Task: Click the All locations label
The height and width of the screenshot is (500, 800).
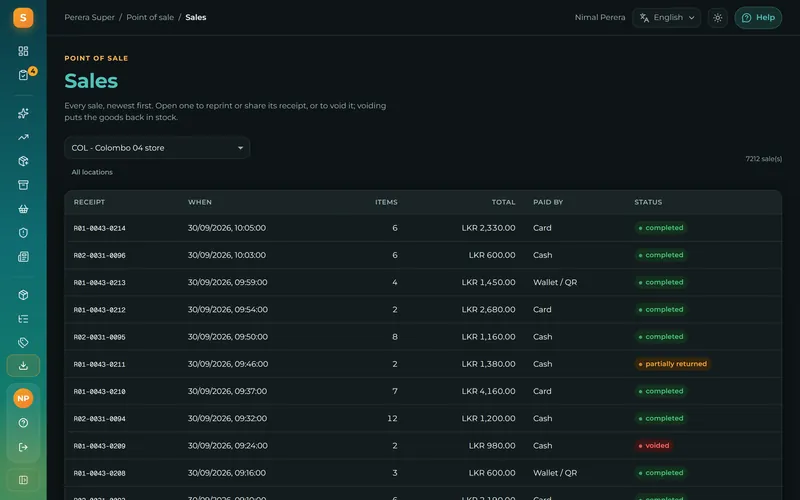Action: tap(92, 172)
